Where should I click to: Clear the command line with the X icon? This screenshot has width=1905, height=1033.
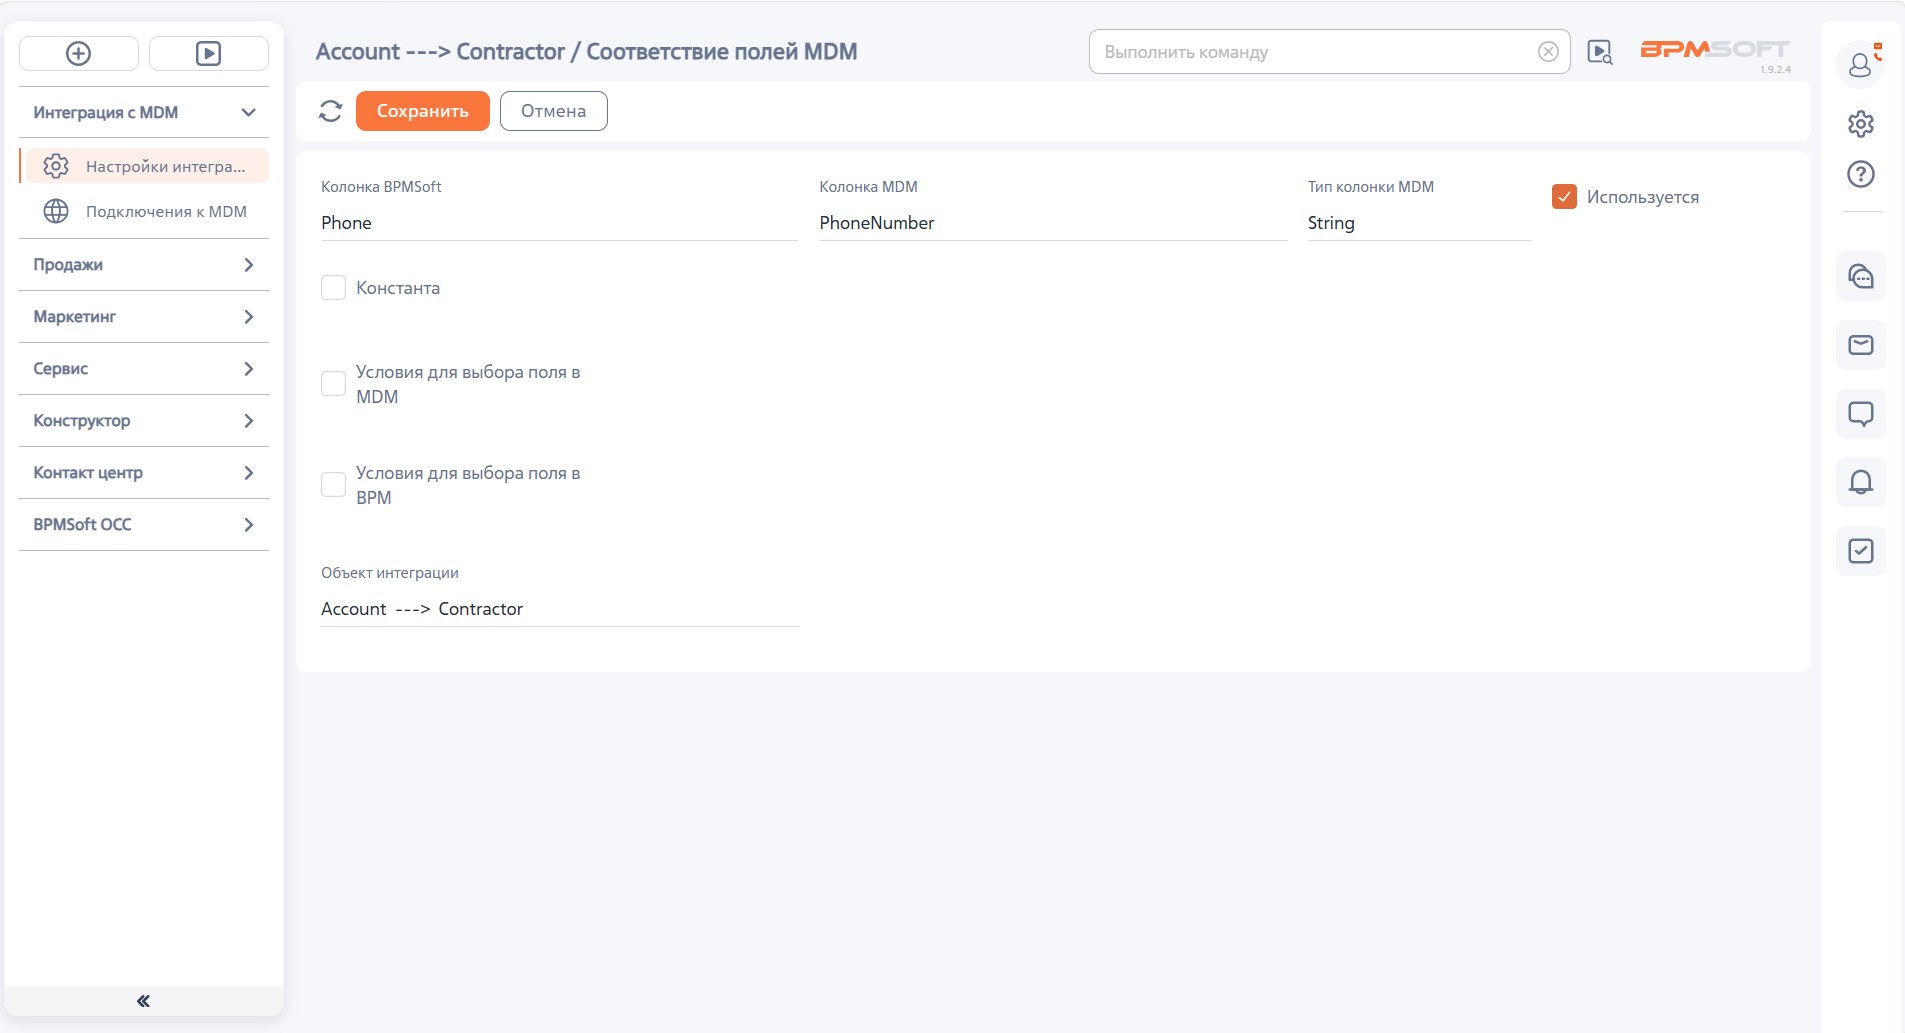pyautogui.click(x=1548, y=52)
